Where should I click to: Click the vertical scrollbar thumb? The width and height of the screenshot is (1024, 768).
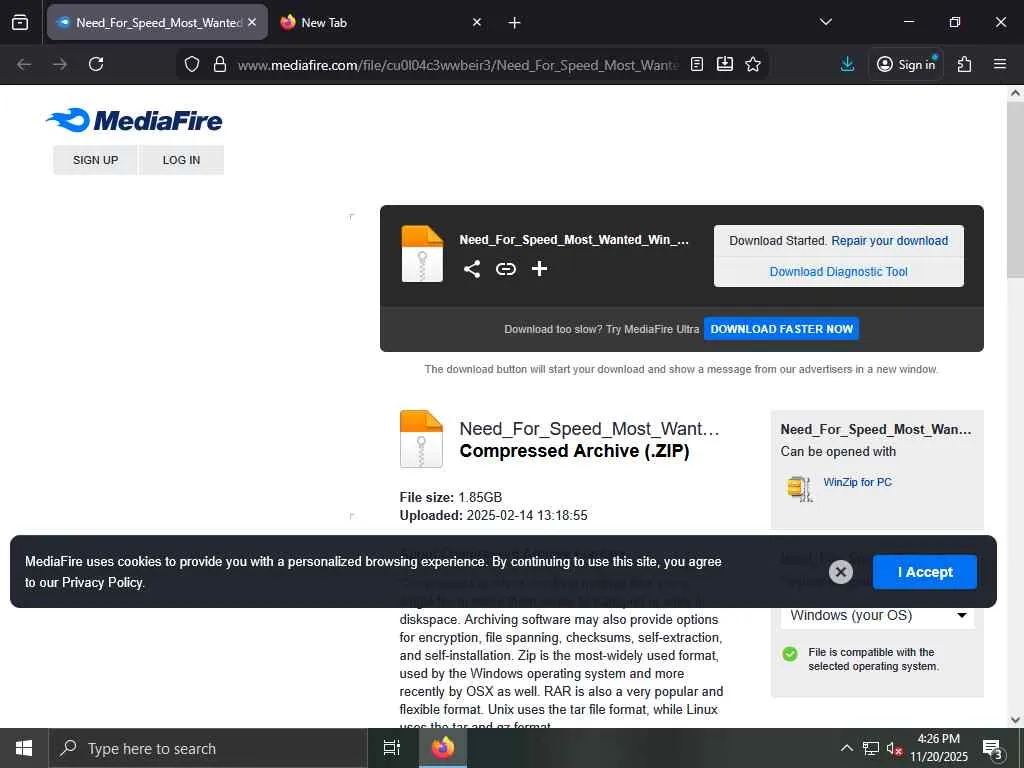[1015, 189]
